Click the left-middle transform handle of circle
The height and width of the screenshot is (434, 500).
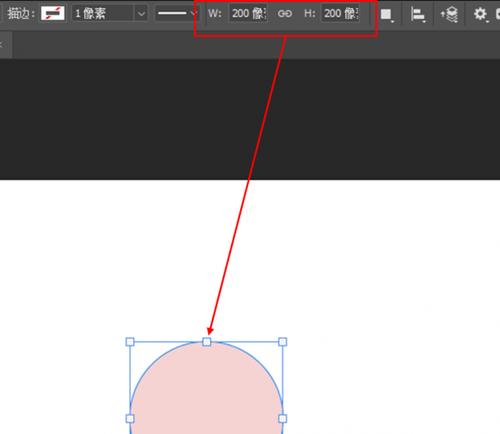[x=130, y=419]
